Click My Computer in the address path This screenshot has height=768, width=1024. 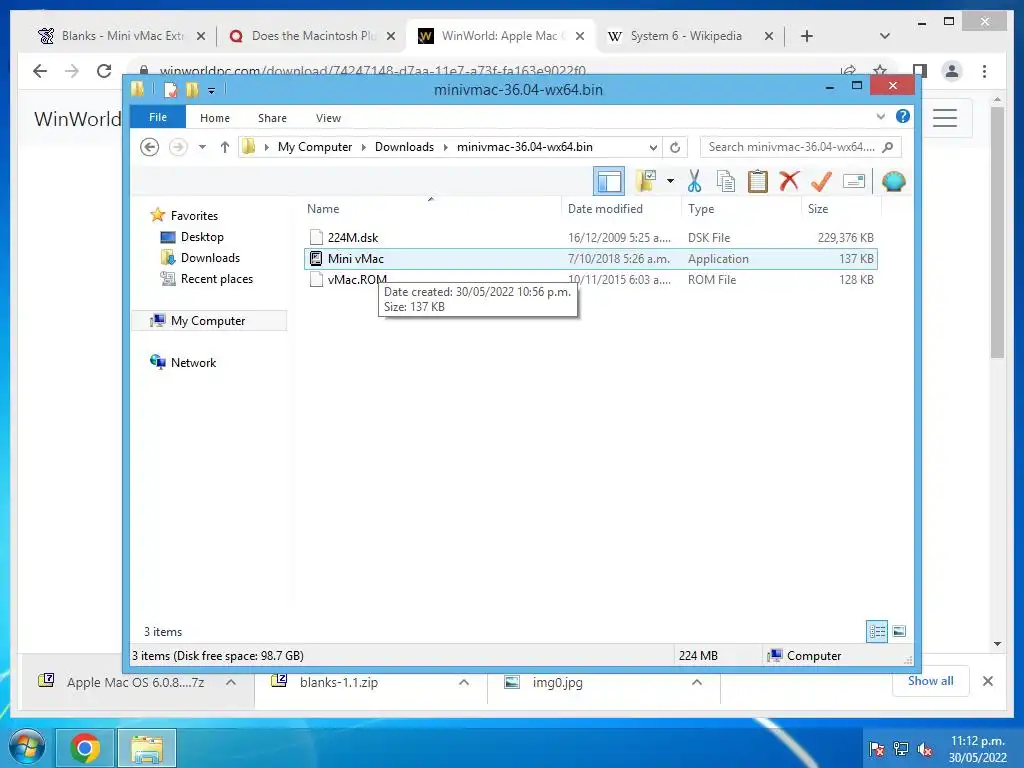[315, 147]
